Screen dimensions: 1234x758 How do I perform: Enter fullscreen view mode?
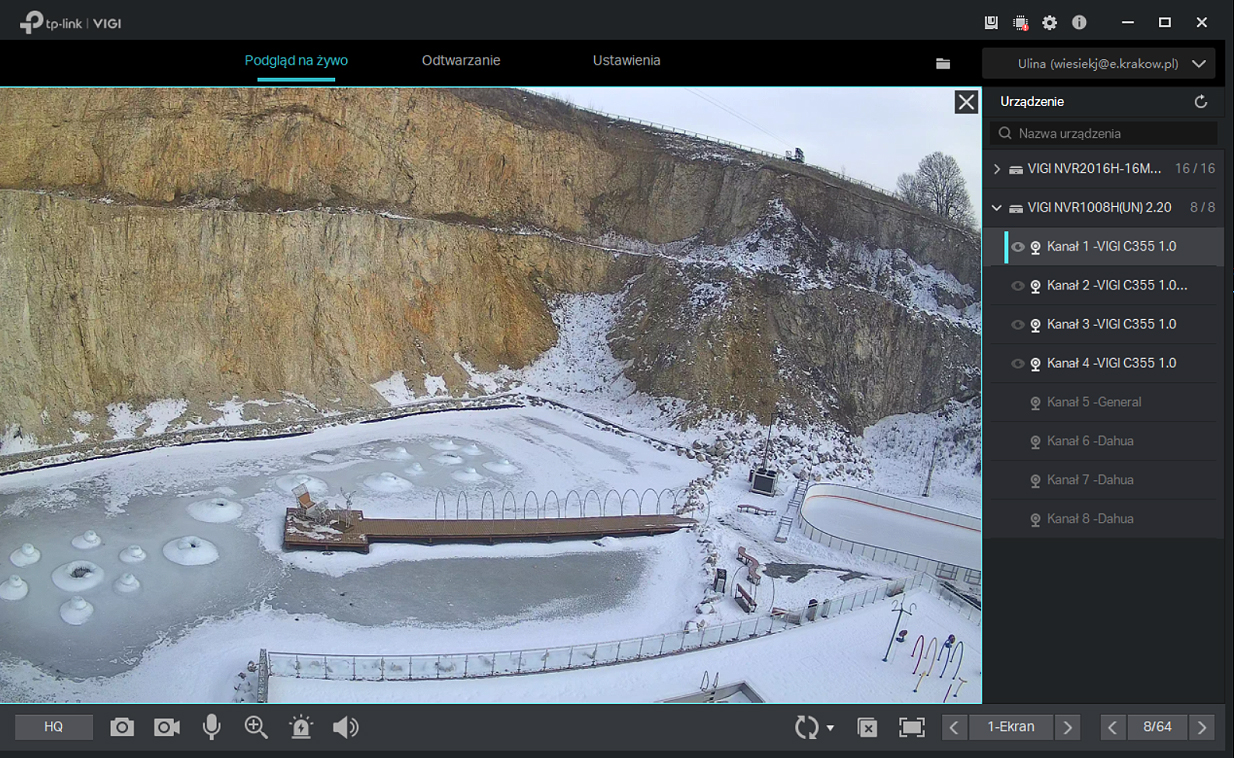[911, 727]
